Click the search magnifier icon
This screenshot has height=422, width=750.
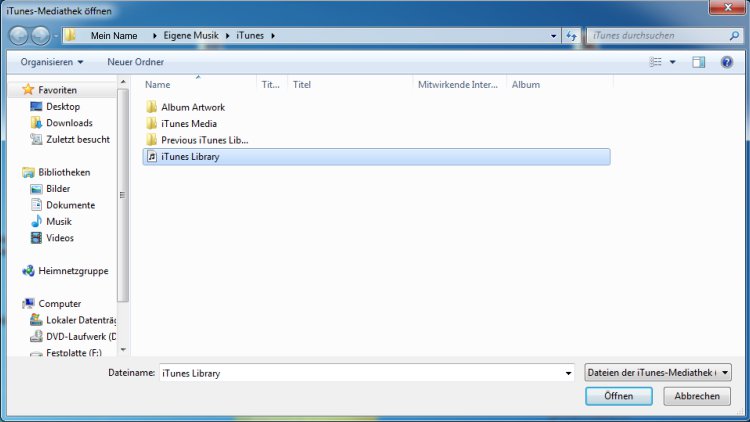tap(734, 36)
